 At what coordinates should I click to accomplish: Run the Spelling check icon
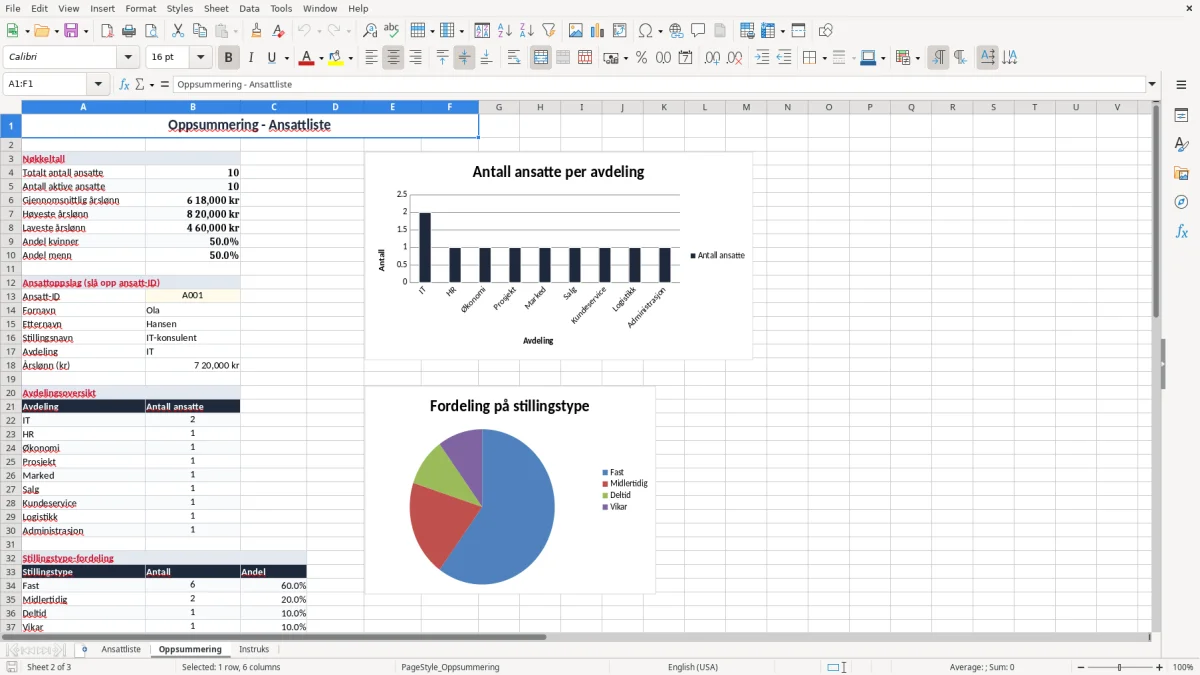392,31
